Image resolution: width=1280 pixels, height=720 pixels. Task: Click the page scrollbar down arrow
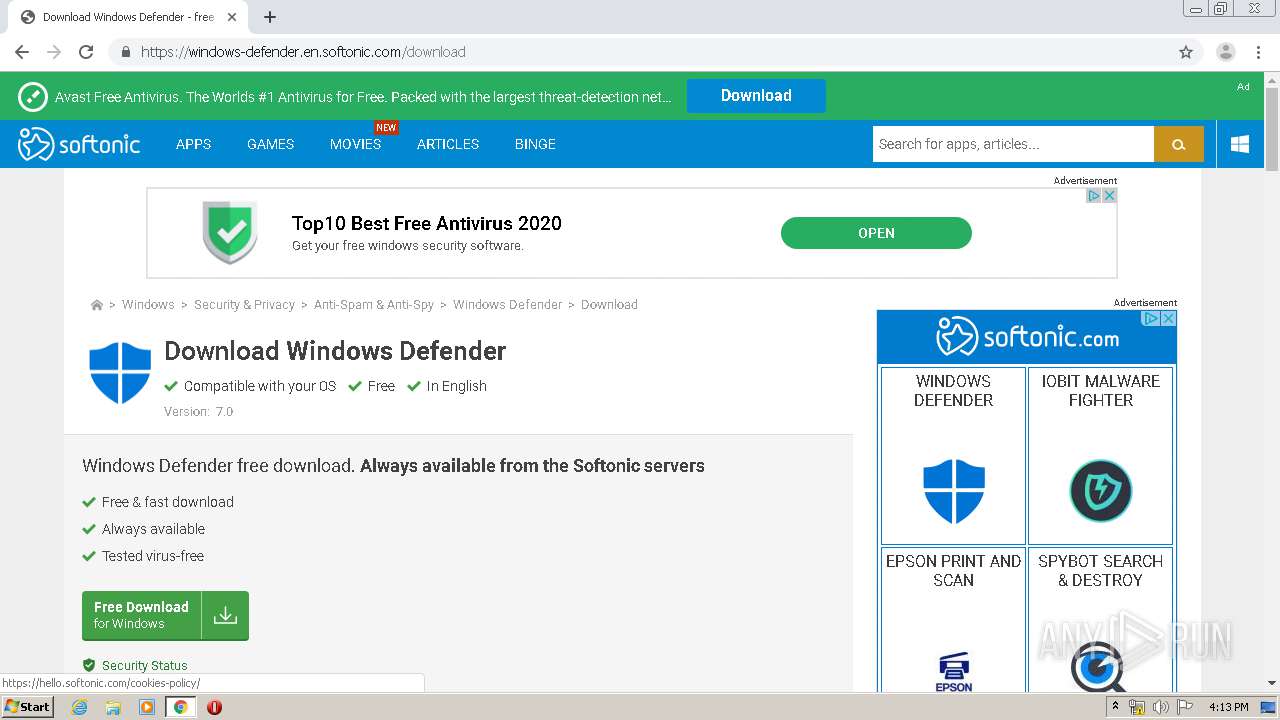1272,683
